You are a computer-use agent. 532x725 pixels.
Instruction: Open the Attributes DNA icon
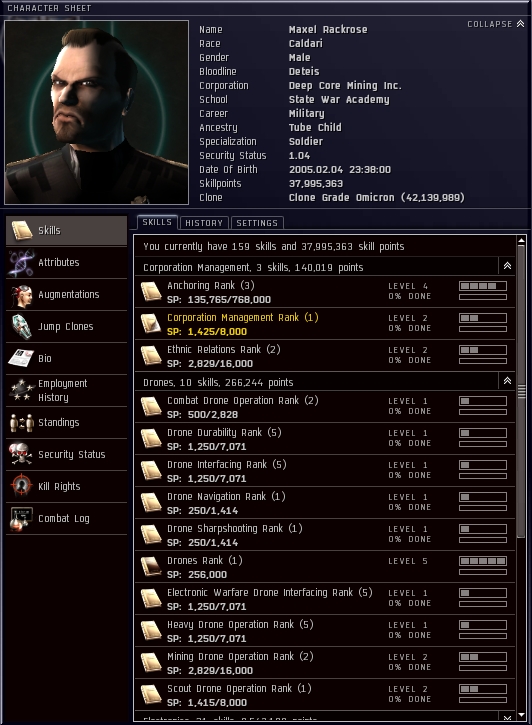click(21, 263)
